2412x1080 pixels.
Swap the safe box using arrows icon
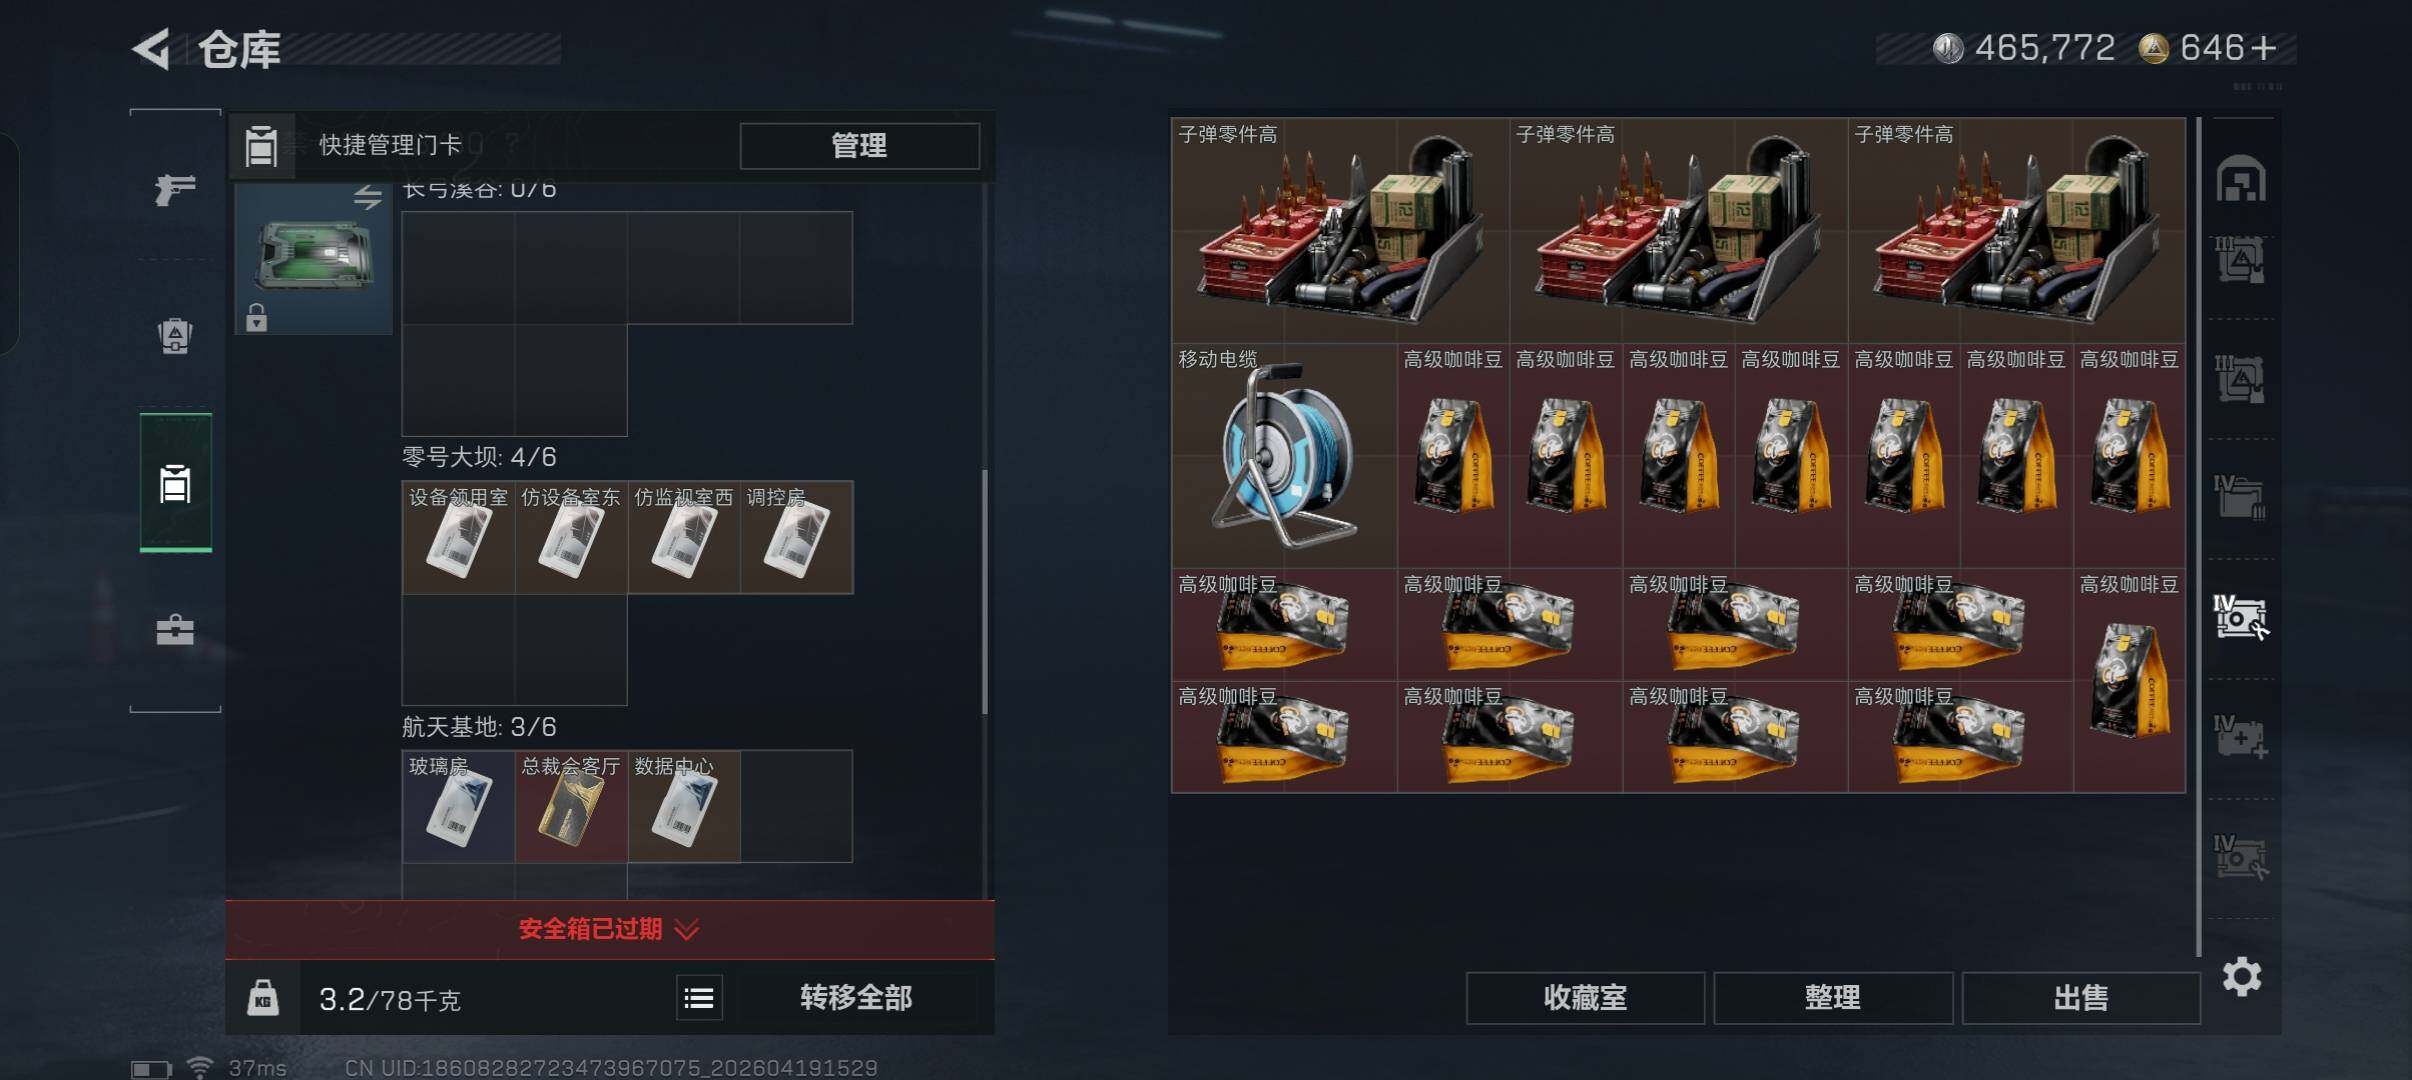368,197
